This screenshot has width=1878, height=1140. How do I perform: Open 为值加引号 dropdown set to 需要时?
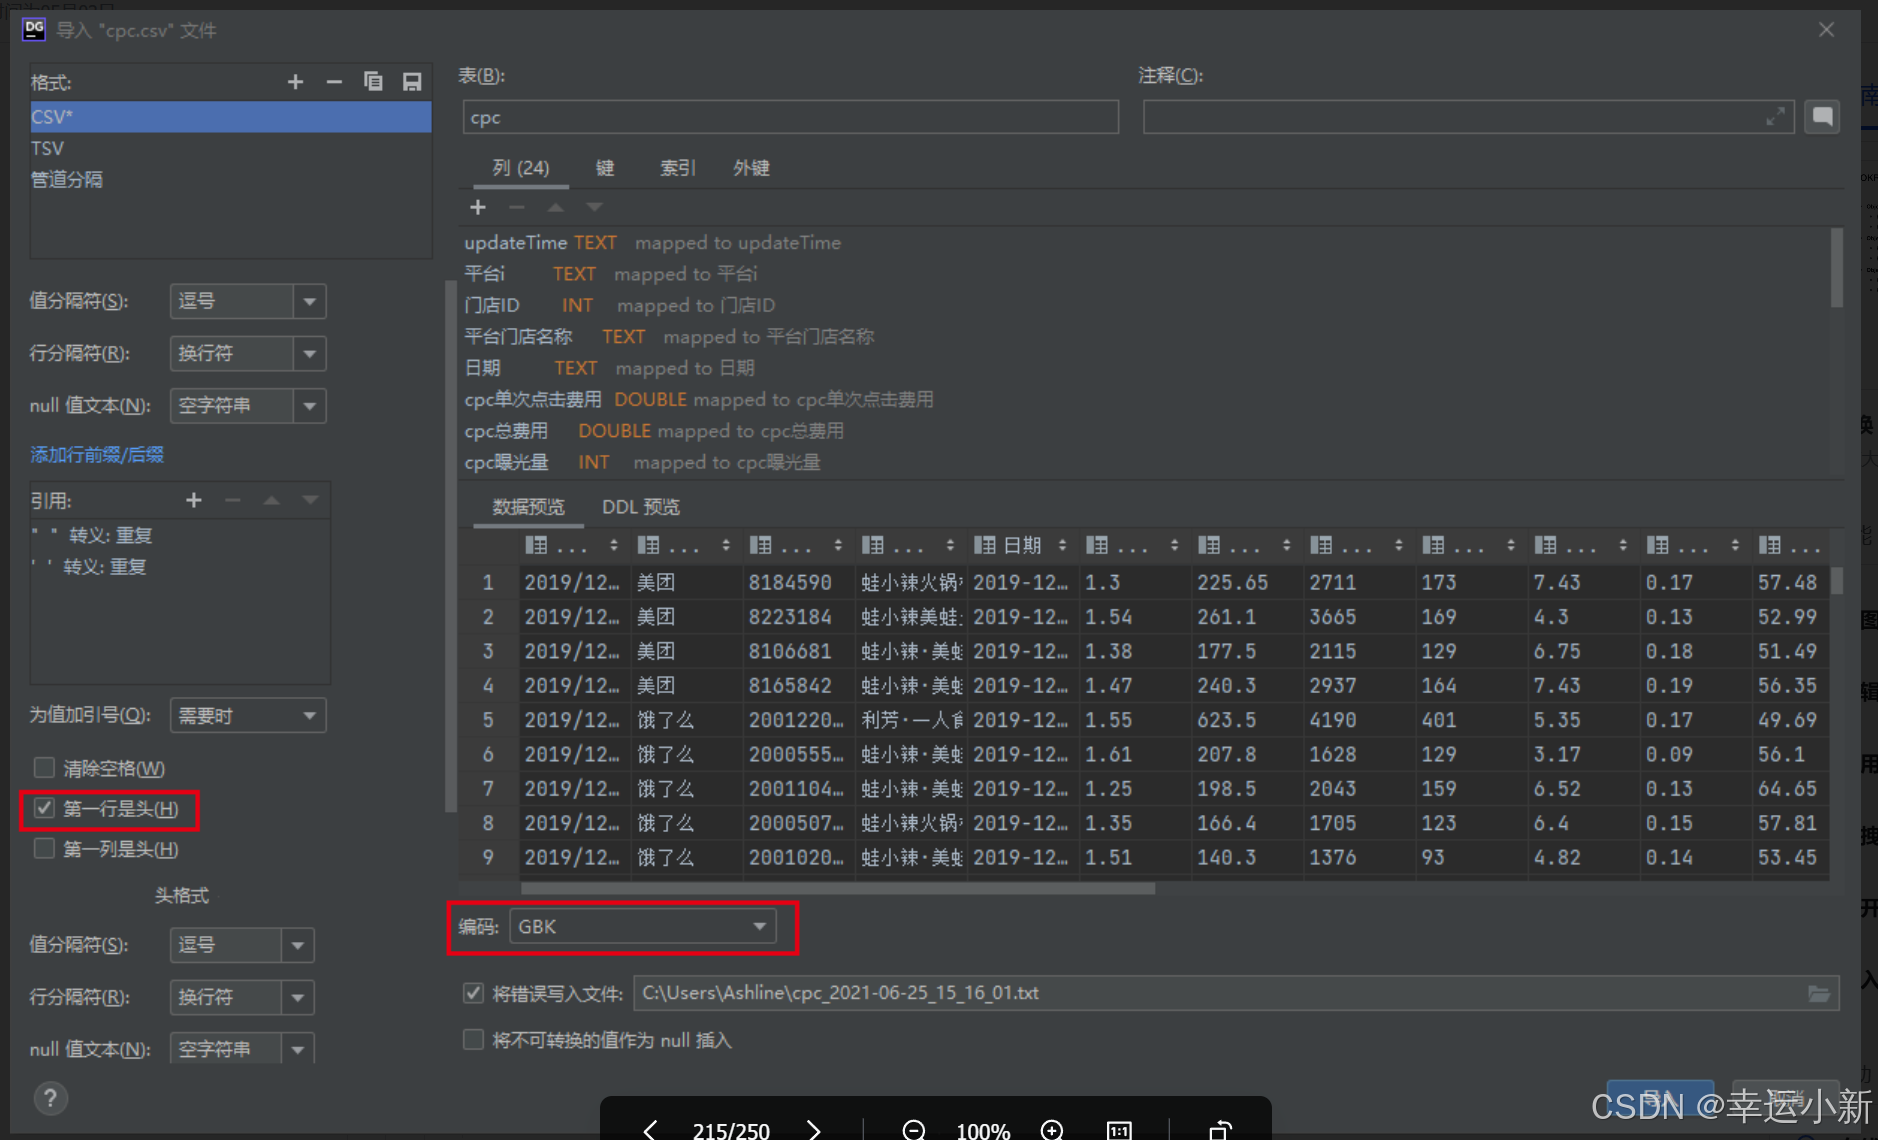pos(248,715)
